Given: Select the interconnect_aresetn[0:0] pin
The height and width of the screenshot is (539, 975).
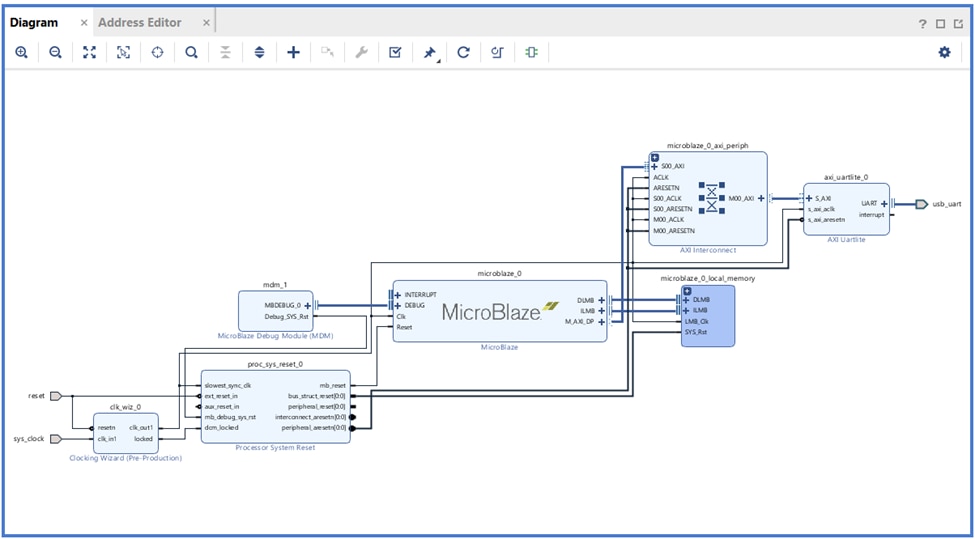Looking at the screenshot, I should 310,417.
